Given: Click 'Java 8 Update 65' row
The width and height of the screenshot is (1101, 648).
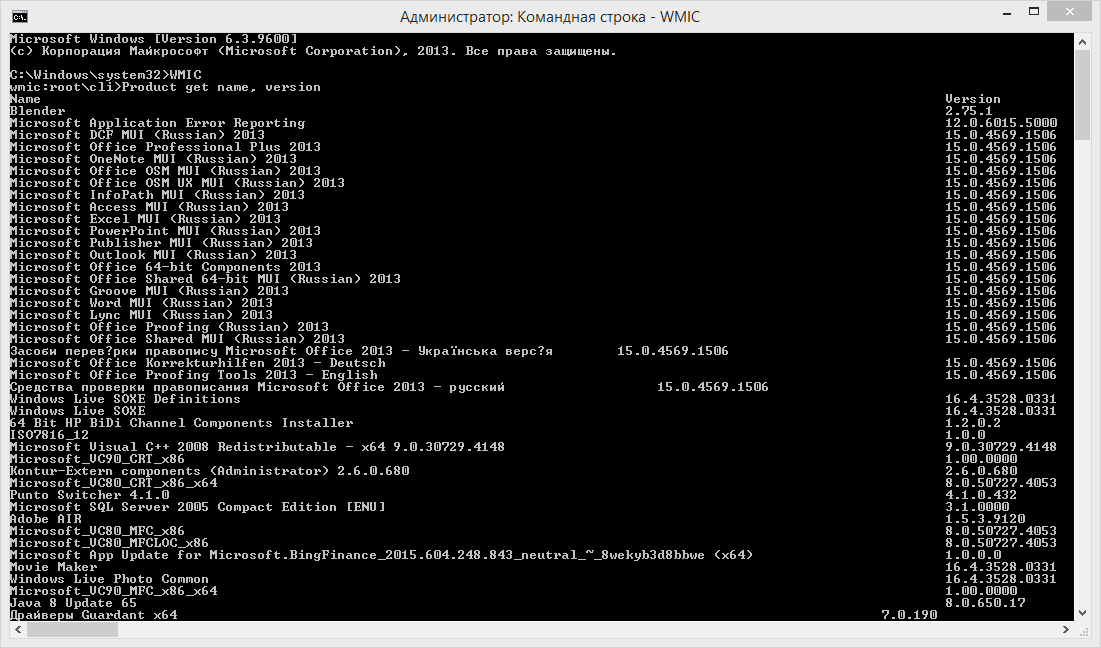Looking at the screenshot, I should pos(73,603).
